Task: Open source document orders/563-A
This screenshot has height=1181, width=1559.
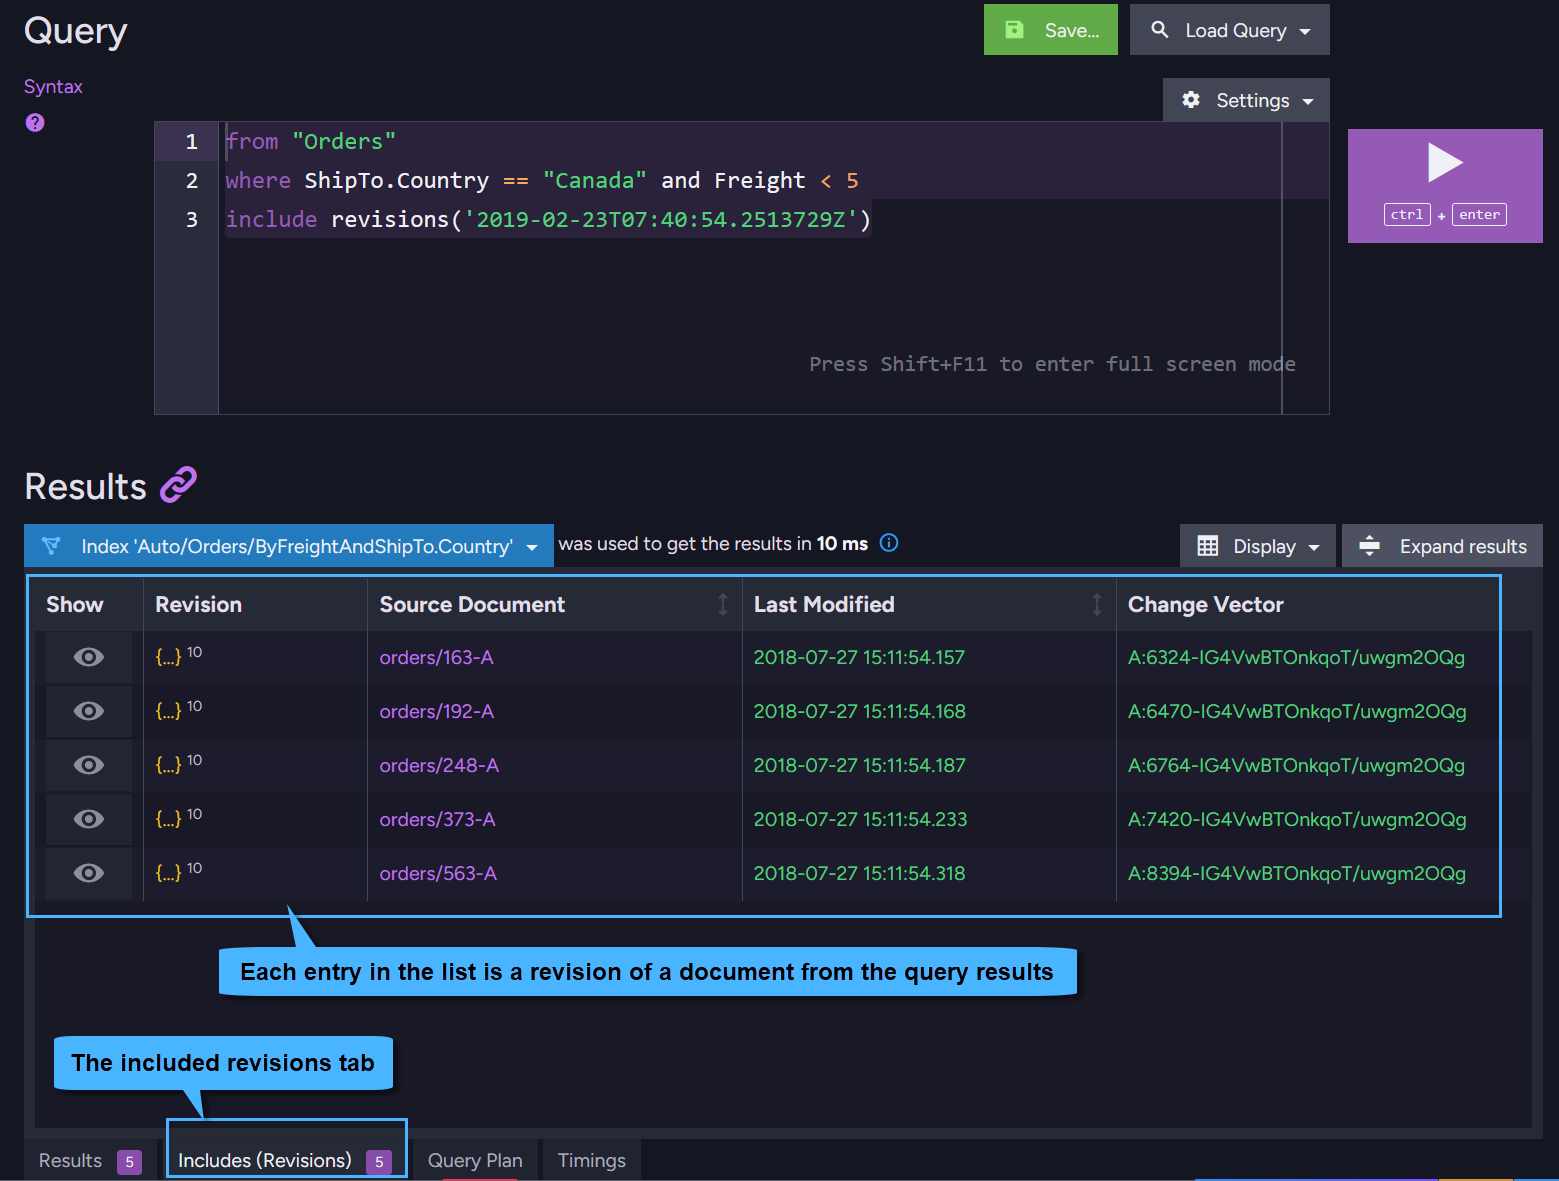Action: [438, 873]
